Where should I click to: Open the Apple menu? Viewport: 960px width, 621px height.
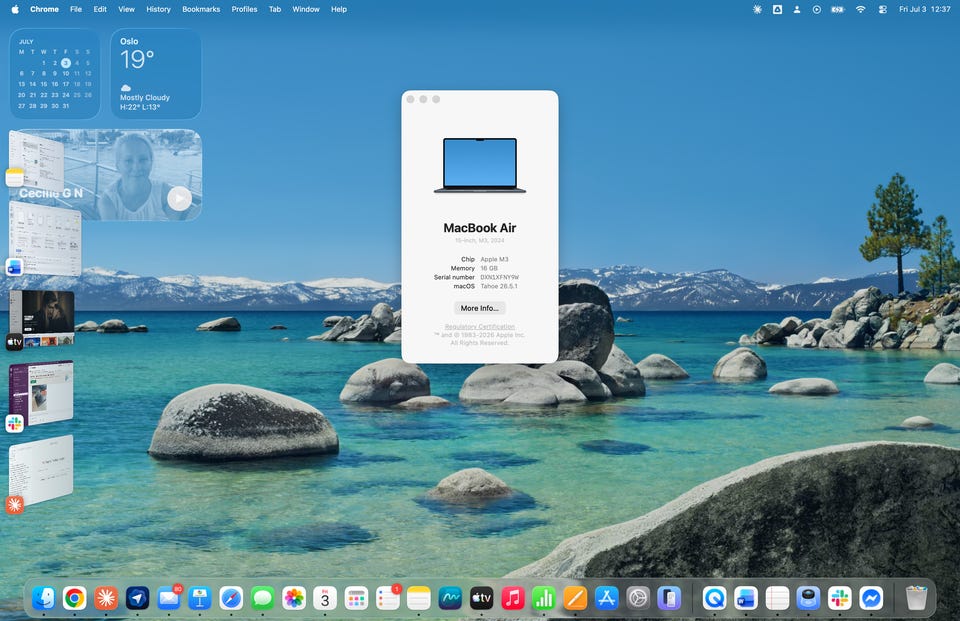(15, 9)
